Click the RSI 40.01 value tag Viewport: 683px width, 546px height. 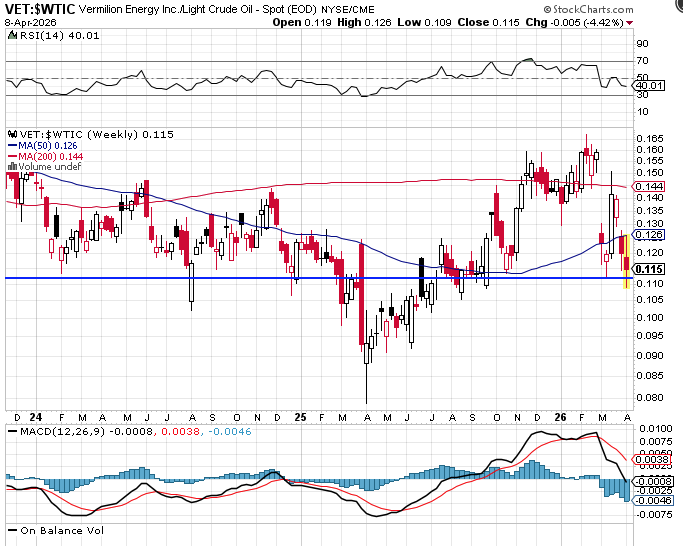click(x=649, y=86)
